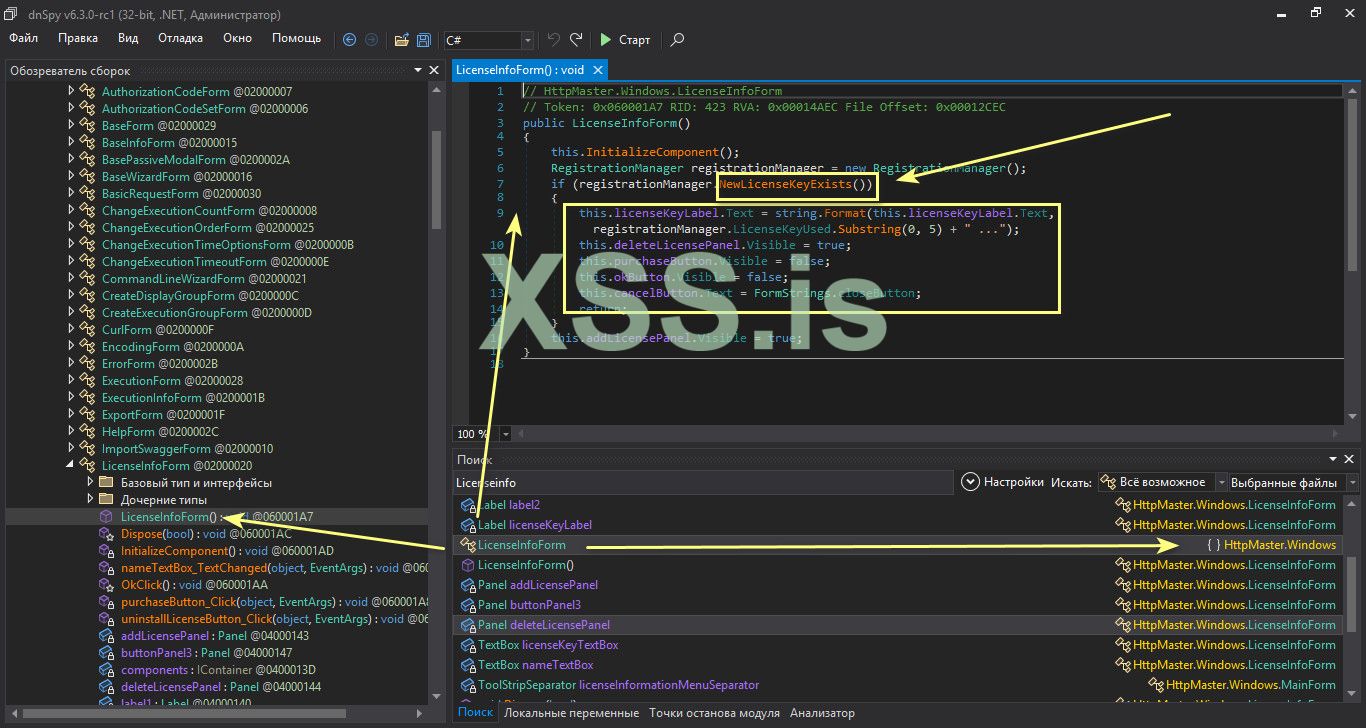This screenshot has width=1366, height=728.
Task: Expand the 'Базовый тип и интерфейсы' tree node
Action: [x=89, y=483]
